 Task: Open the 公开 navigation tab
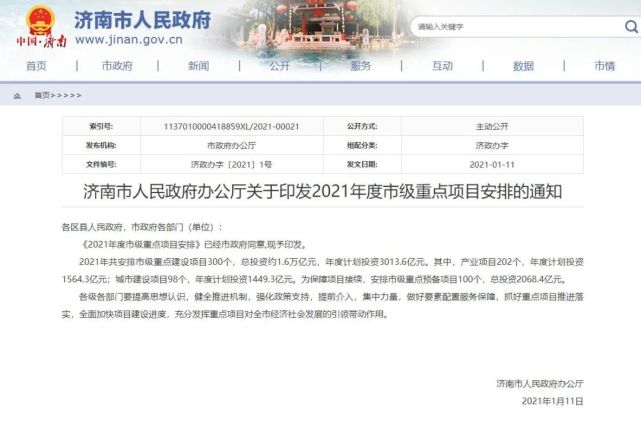point(280,66)
